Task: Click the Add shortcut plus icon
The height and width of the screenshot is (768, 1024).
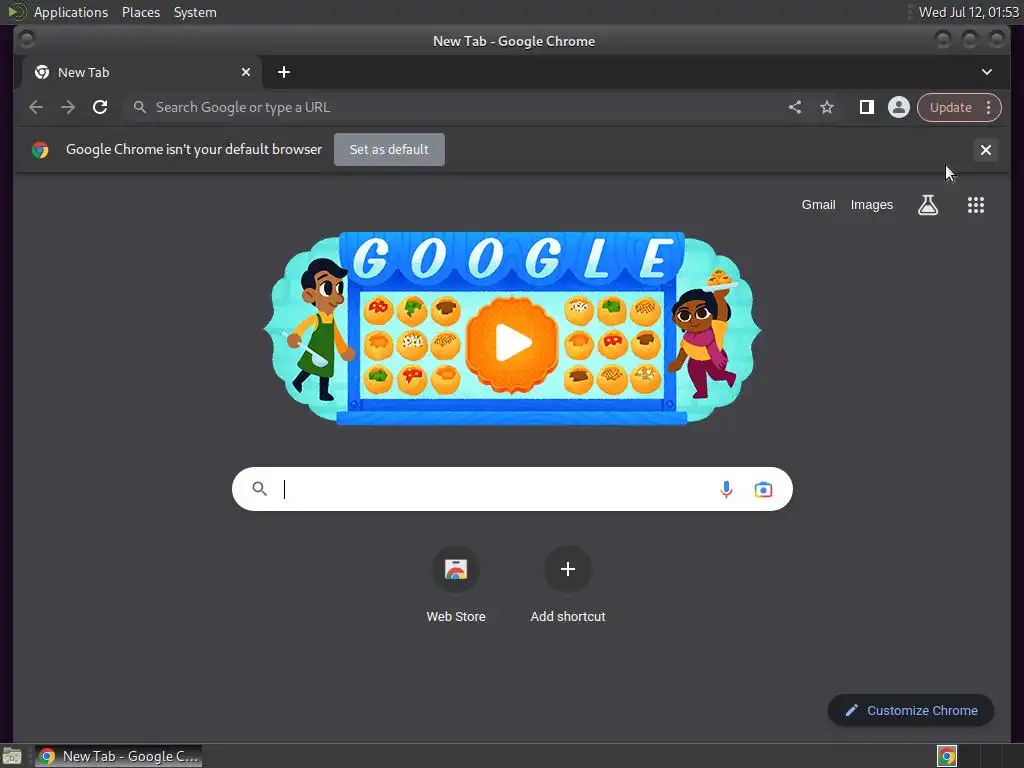Action: tap(568, 569)
